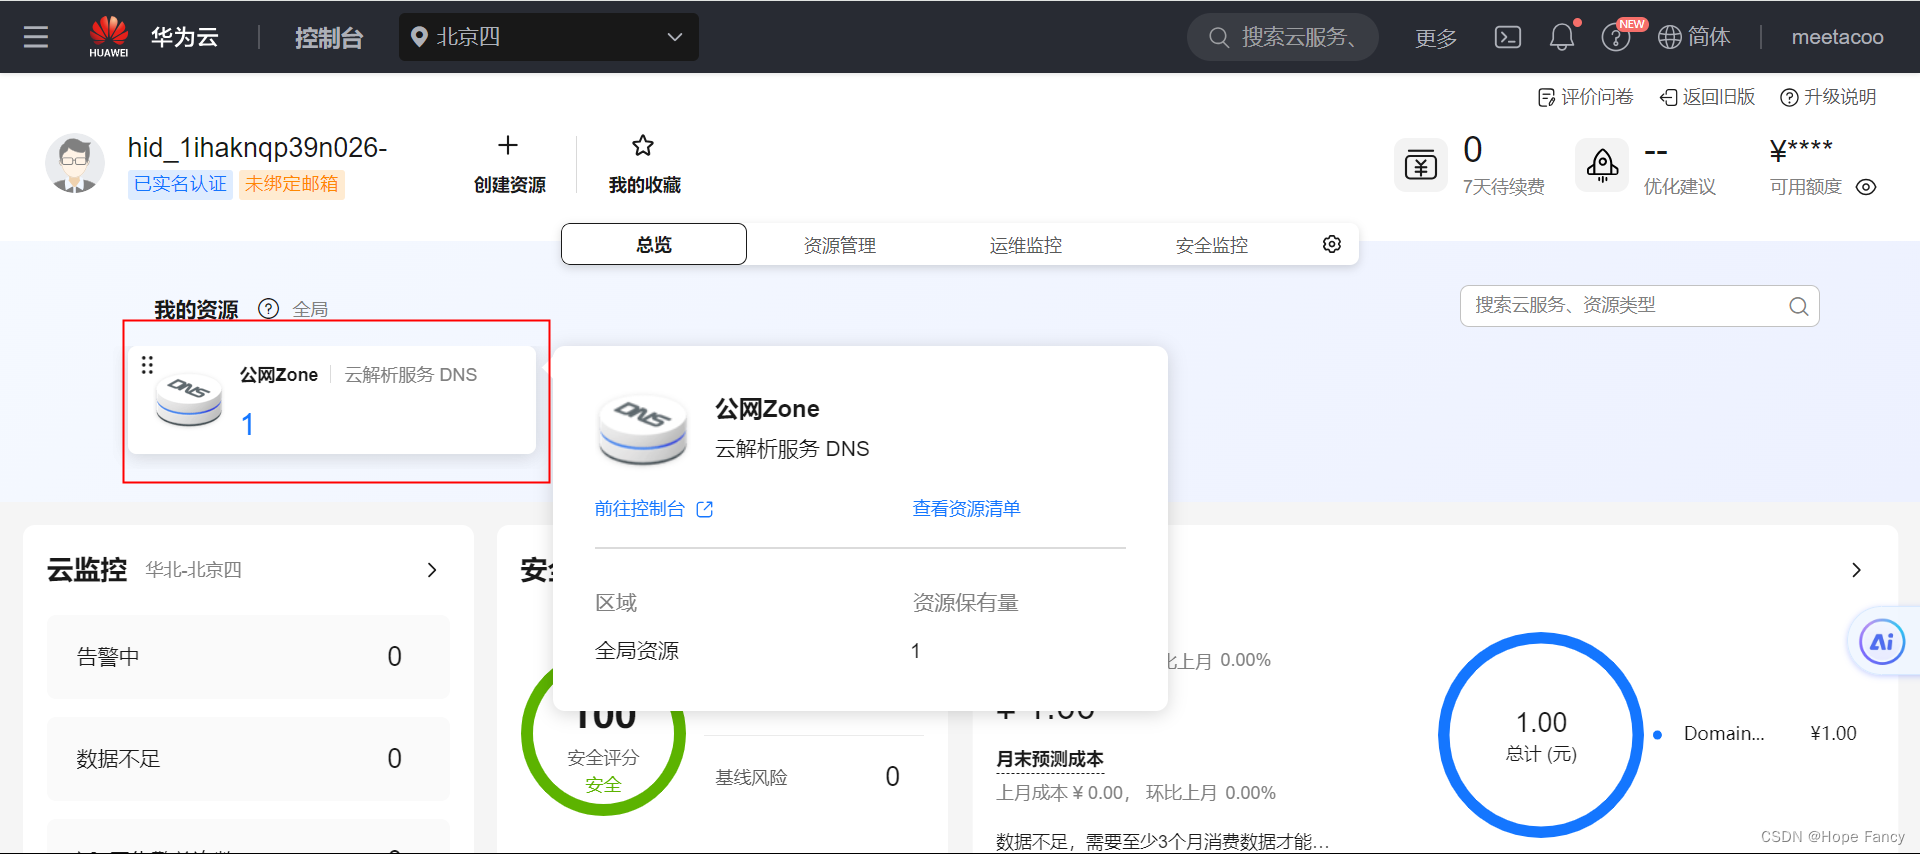Click 前往控制台 link in popup
The height and width of the screenshot is (854, 1920).
pyautogui.click(x=653, y=509)
